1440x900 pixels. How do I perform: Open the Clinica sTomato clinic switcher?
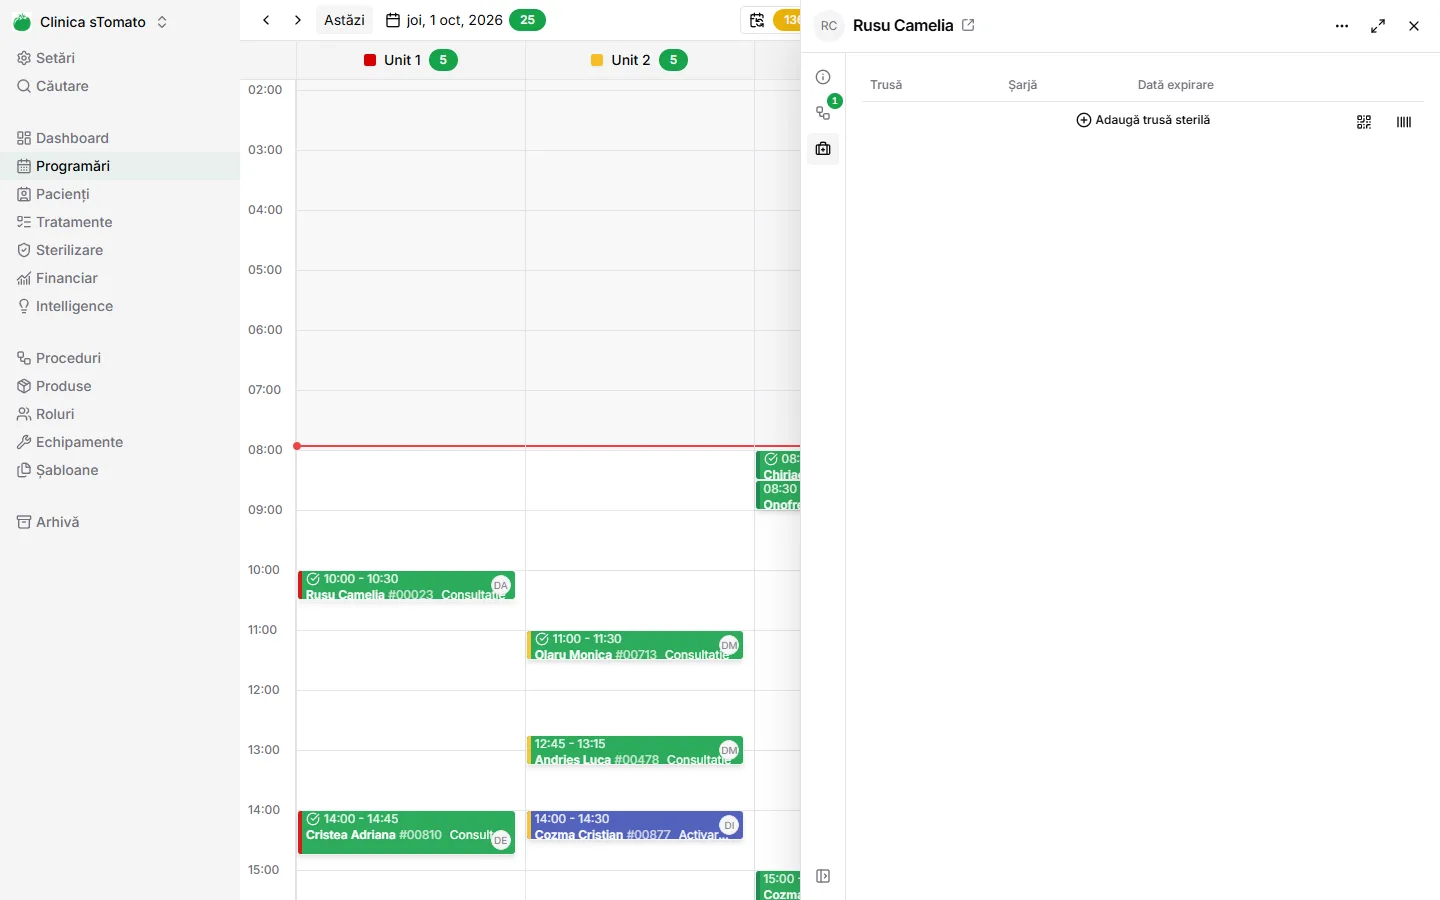coord(92,22)
